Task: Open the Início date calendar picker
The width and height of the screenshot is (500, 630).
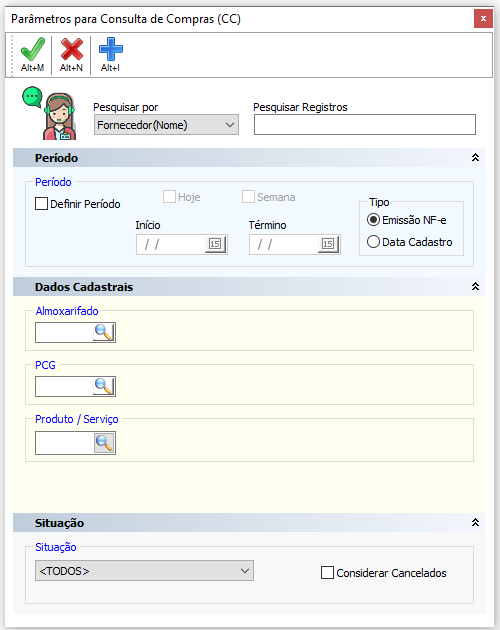Action: click(215, 244)
